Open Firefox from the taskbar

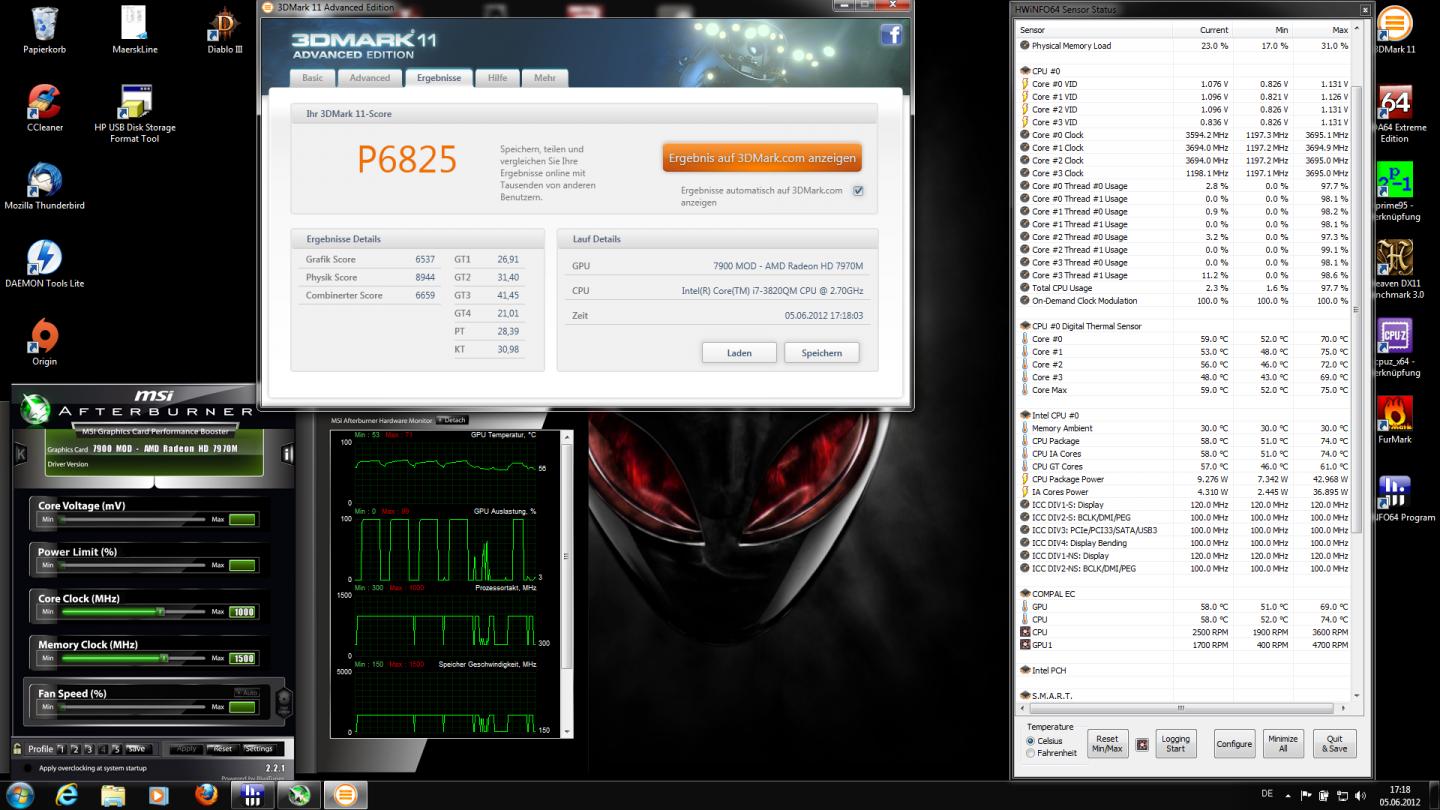pyautogui.click(x=206, y=795)
